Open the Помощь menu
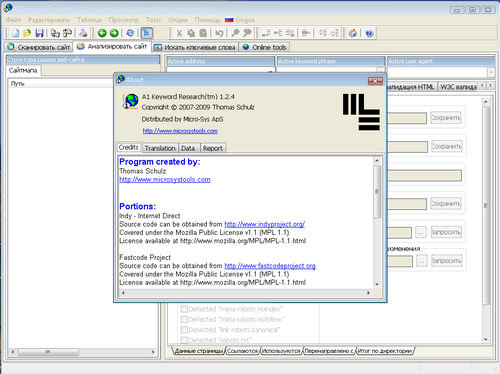The image size is (500, 374). [x=207, y=20]
